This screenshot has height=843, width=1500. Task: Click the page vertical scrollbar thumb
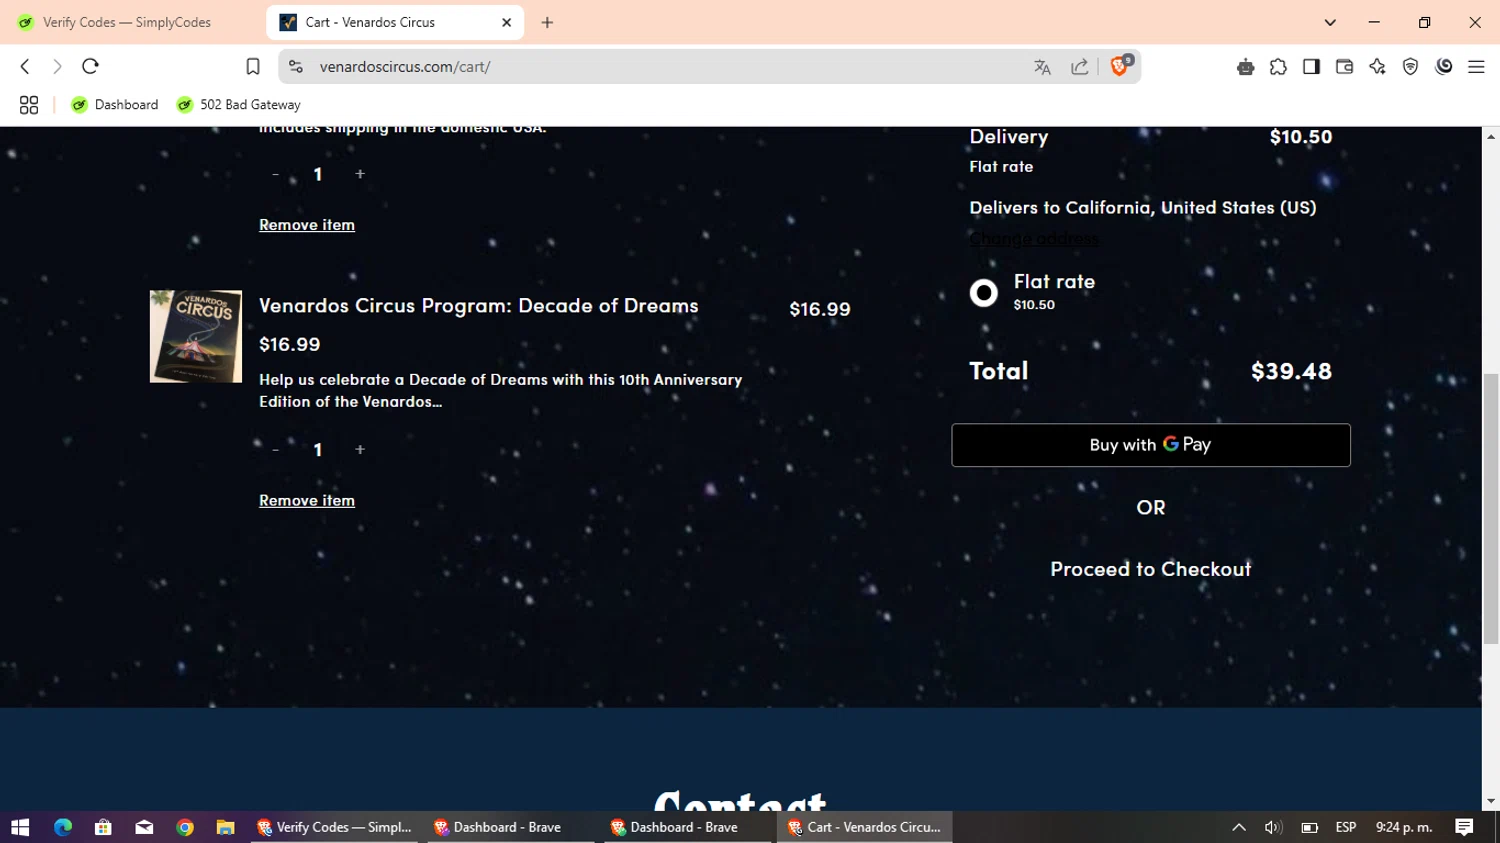tap(1490, 508)
